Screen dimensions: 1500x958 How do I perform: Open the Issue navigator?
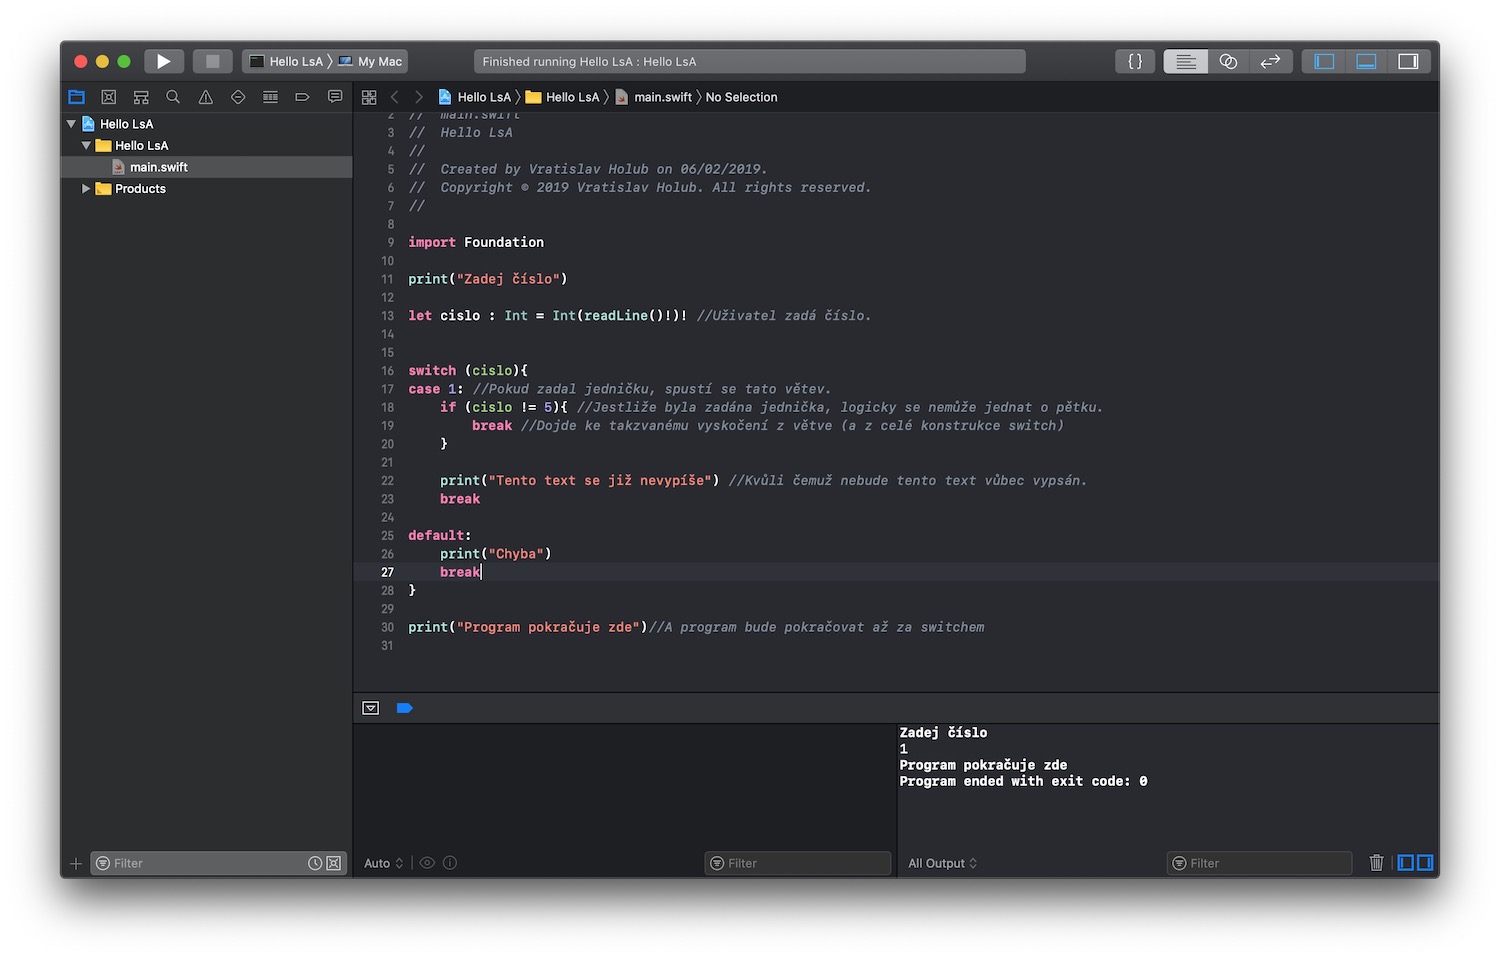click(206, 97)
